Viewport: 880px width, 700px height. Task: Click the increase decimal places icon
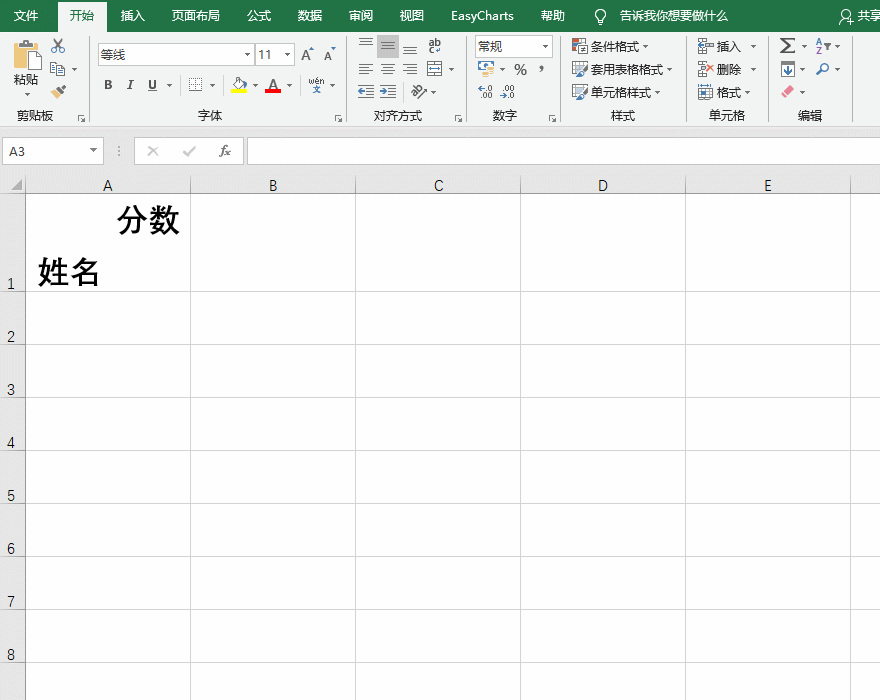486,91
